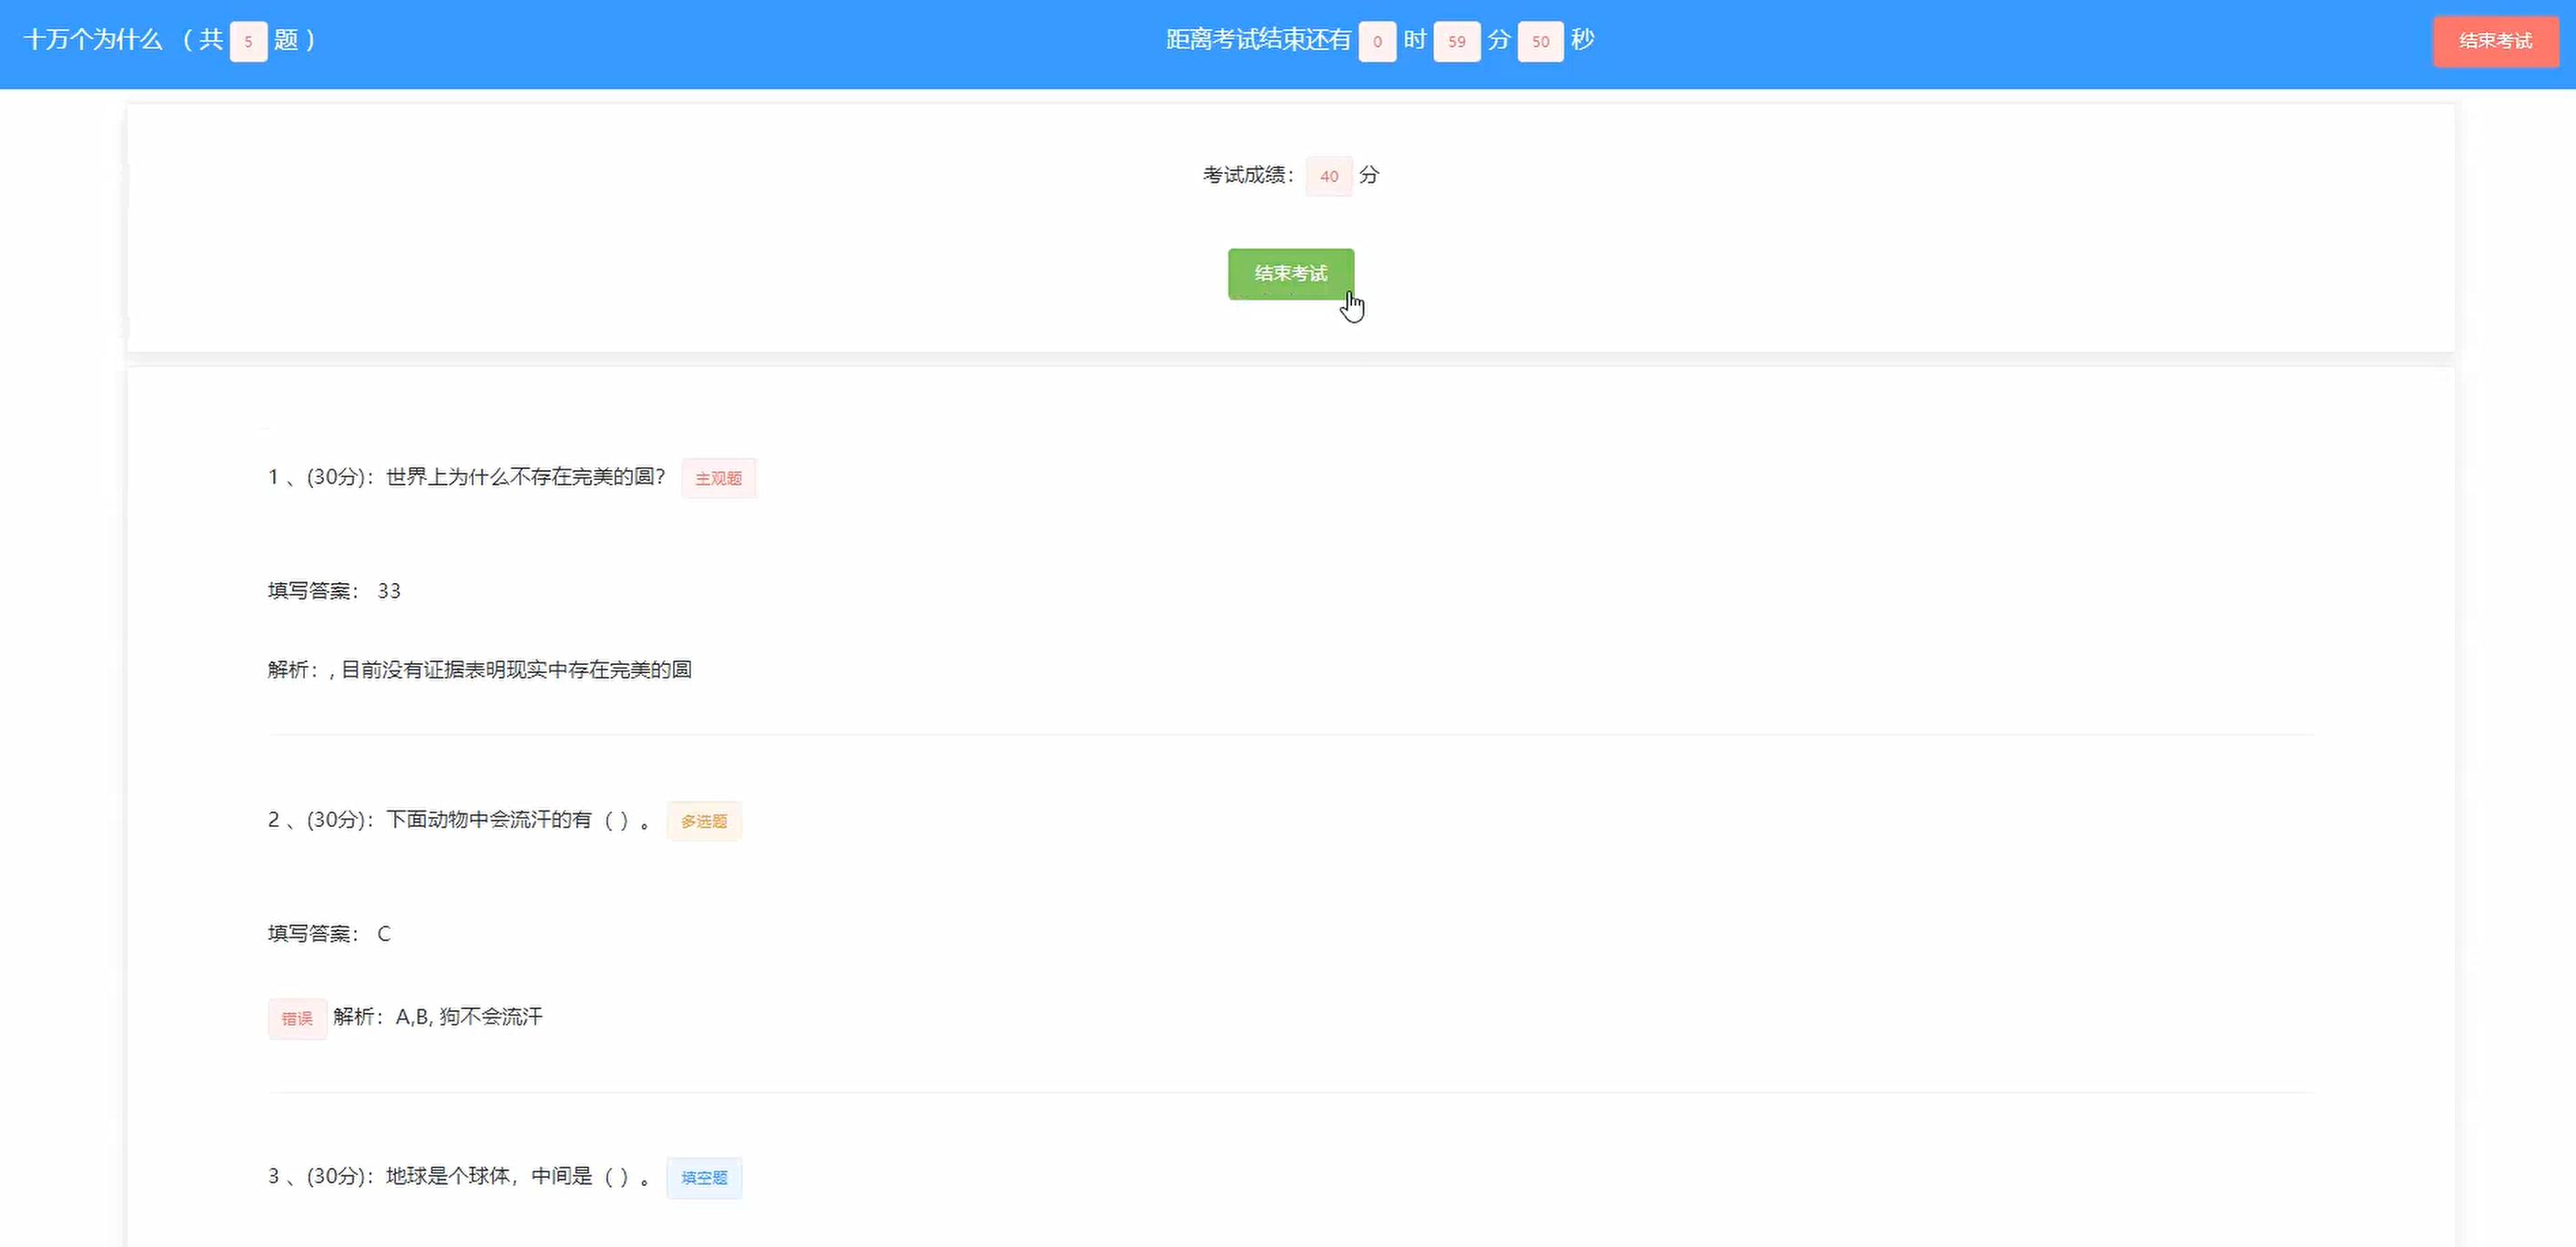
Task: Click the seconds countdown box showing 50
Action: pyautogui.click(x=1540, y=42)
